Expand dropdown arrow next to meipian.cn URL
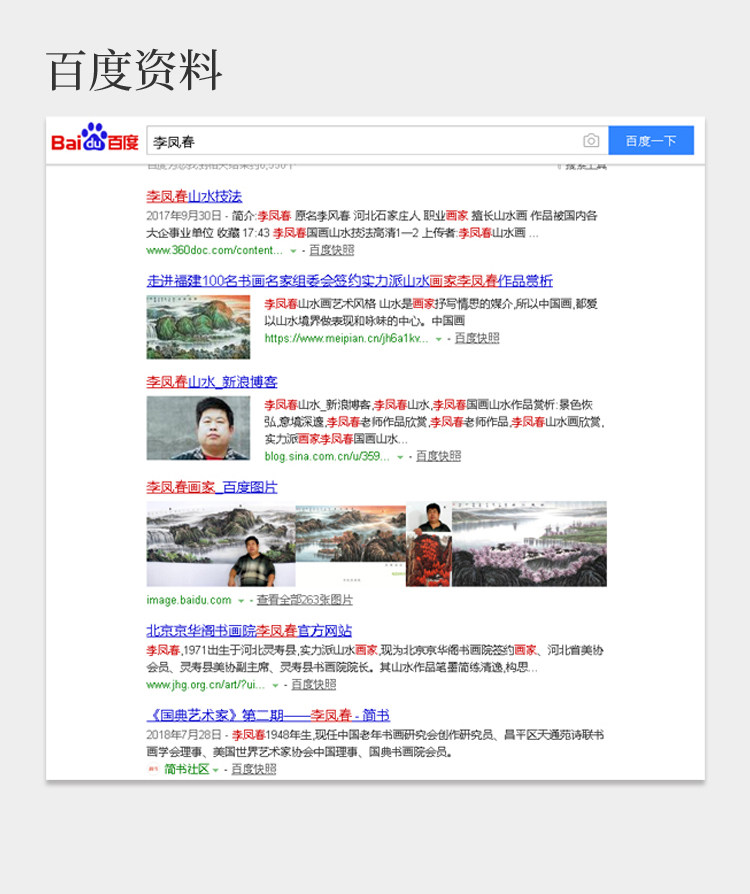The height and width of the screenshot is (894, 750). pyautogui.click(x=439, y=339)
